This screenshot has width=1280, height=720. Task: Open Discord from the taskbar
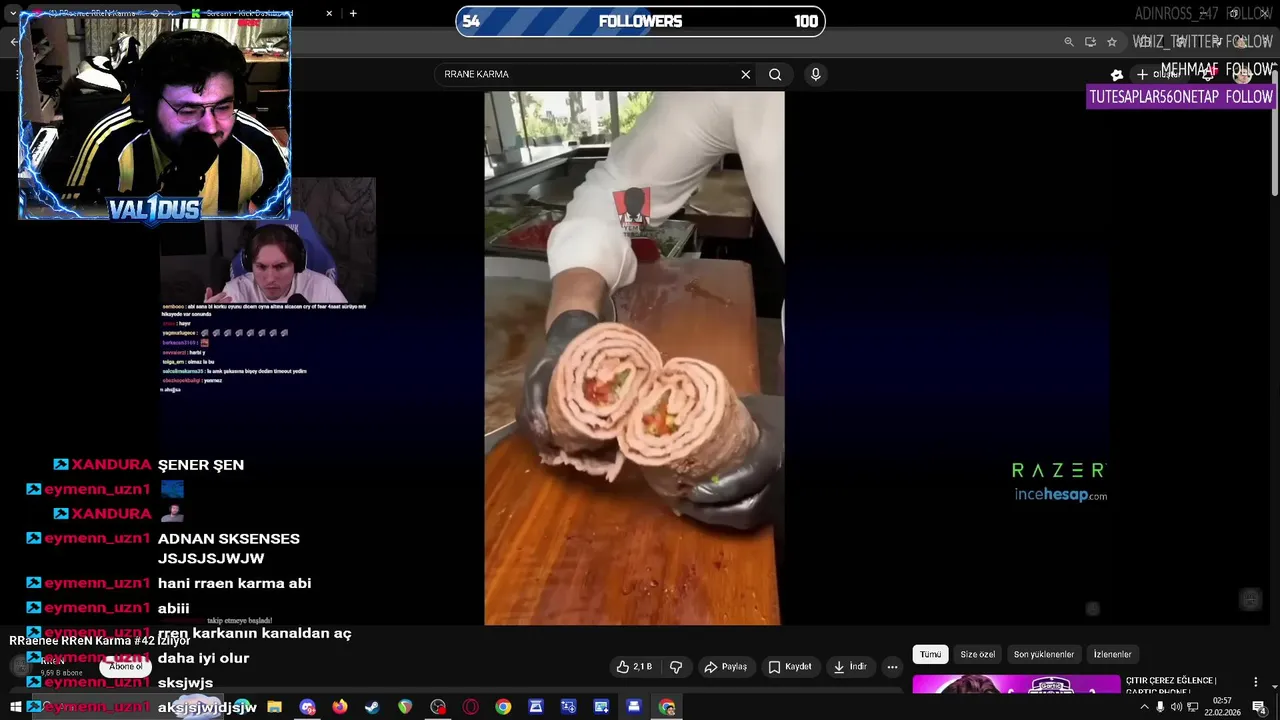(x=307, y=707)
